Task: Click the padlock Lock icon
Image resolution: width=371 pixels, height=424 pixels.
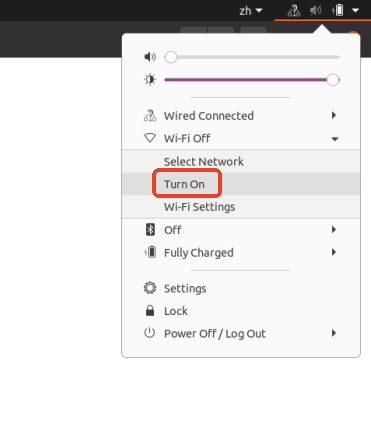Action: coord(150,311)
